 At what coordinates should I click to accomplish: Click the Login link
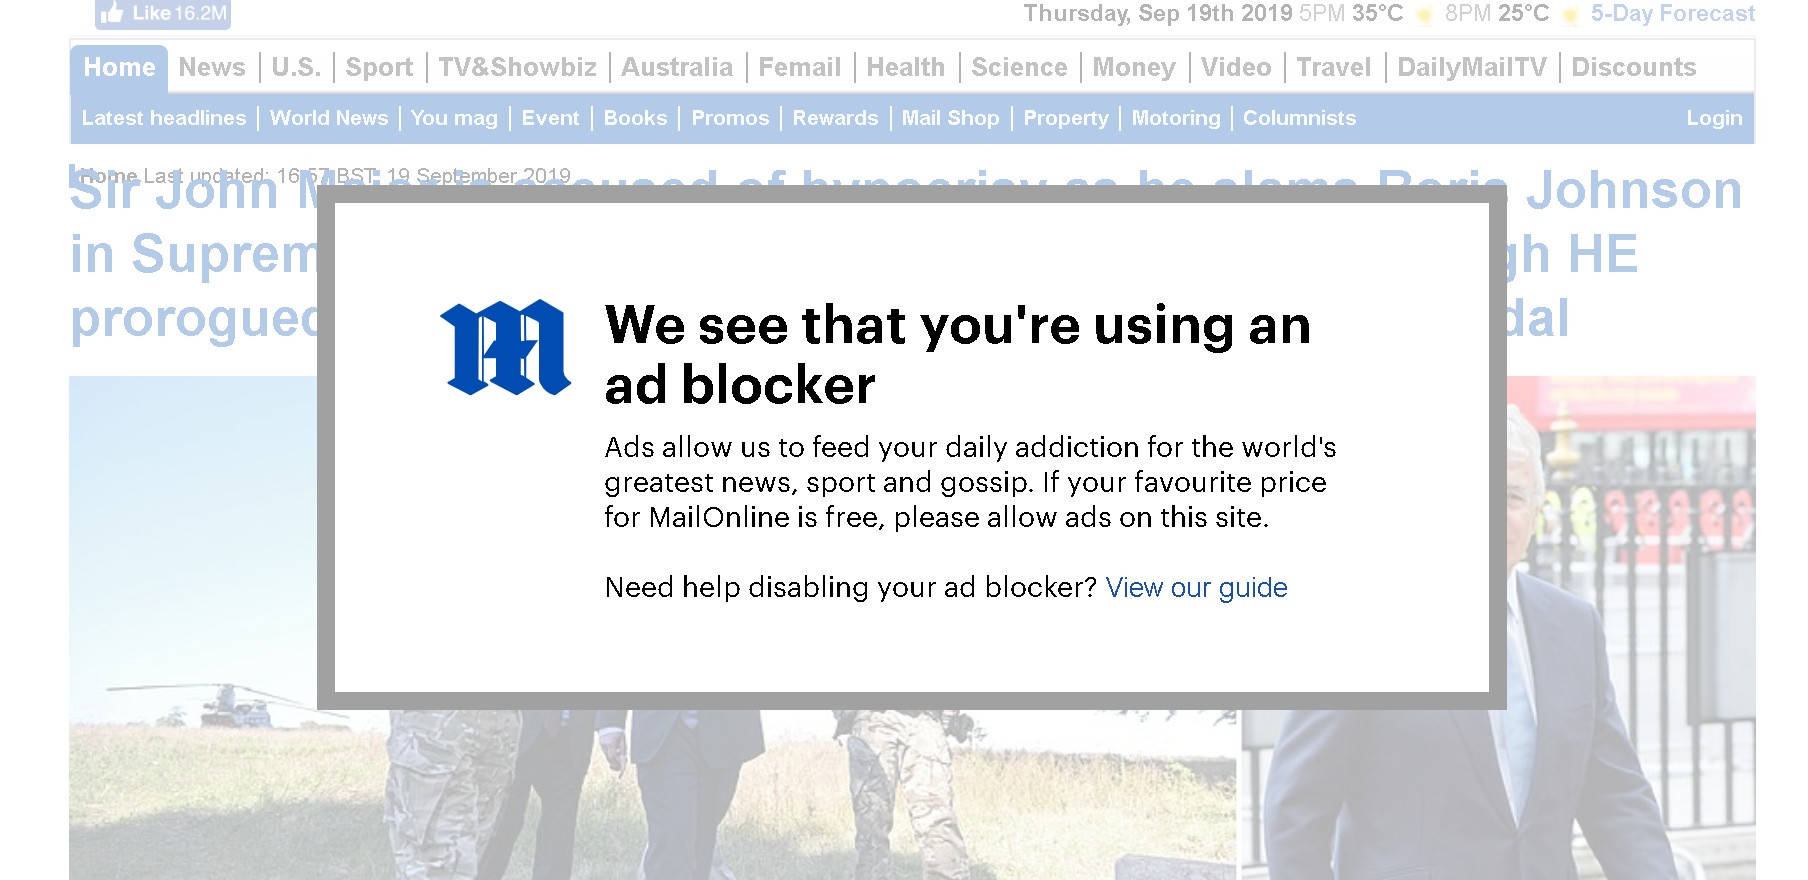1714,118
